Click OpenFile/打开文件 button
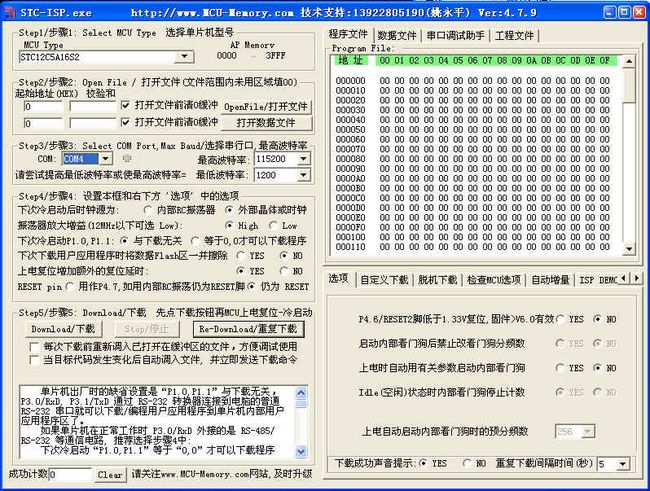Viewport: 650px width, 491px height. tap(266, 107)
